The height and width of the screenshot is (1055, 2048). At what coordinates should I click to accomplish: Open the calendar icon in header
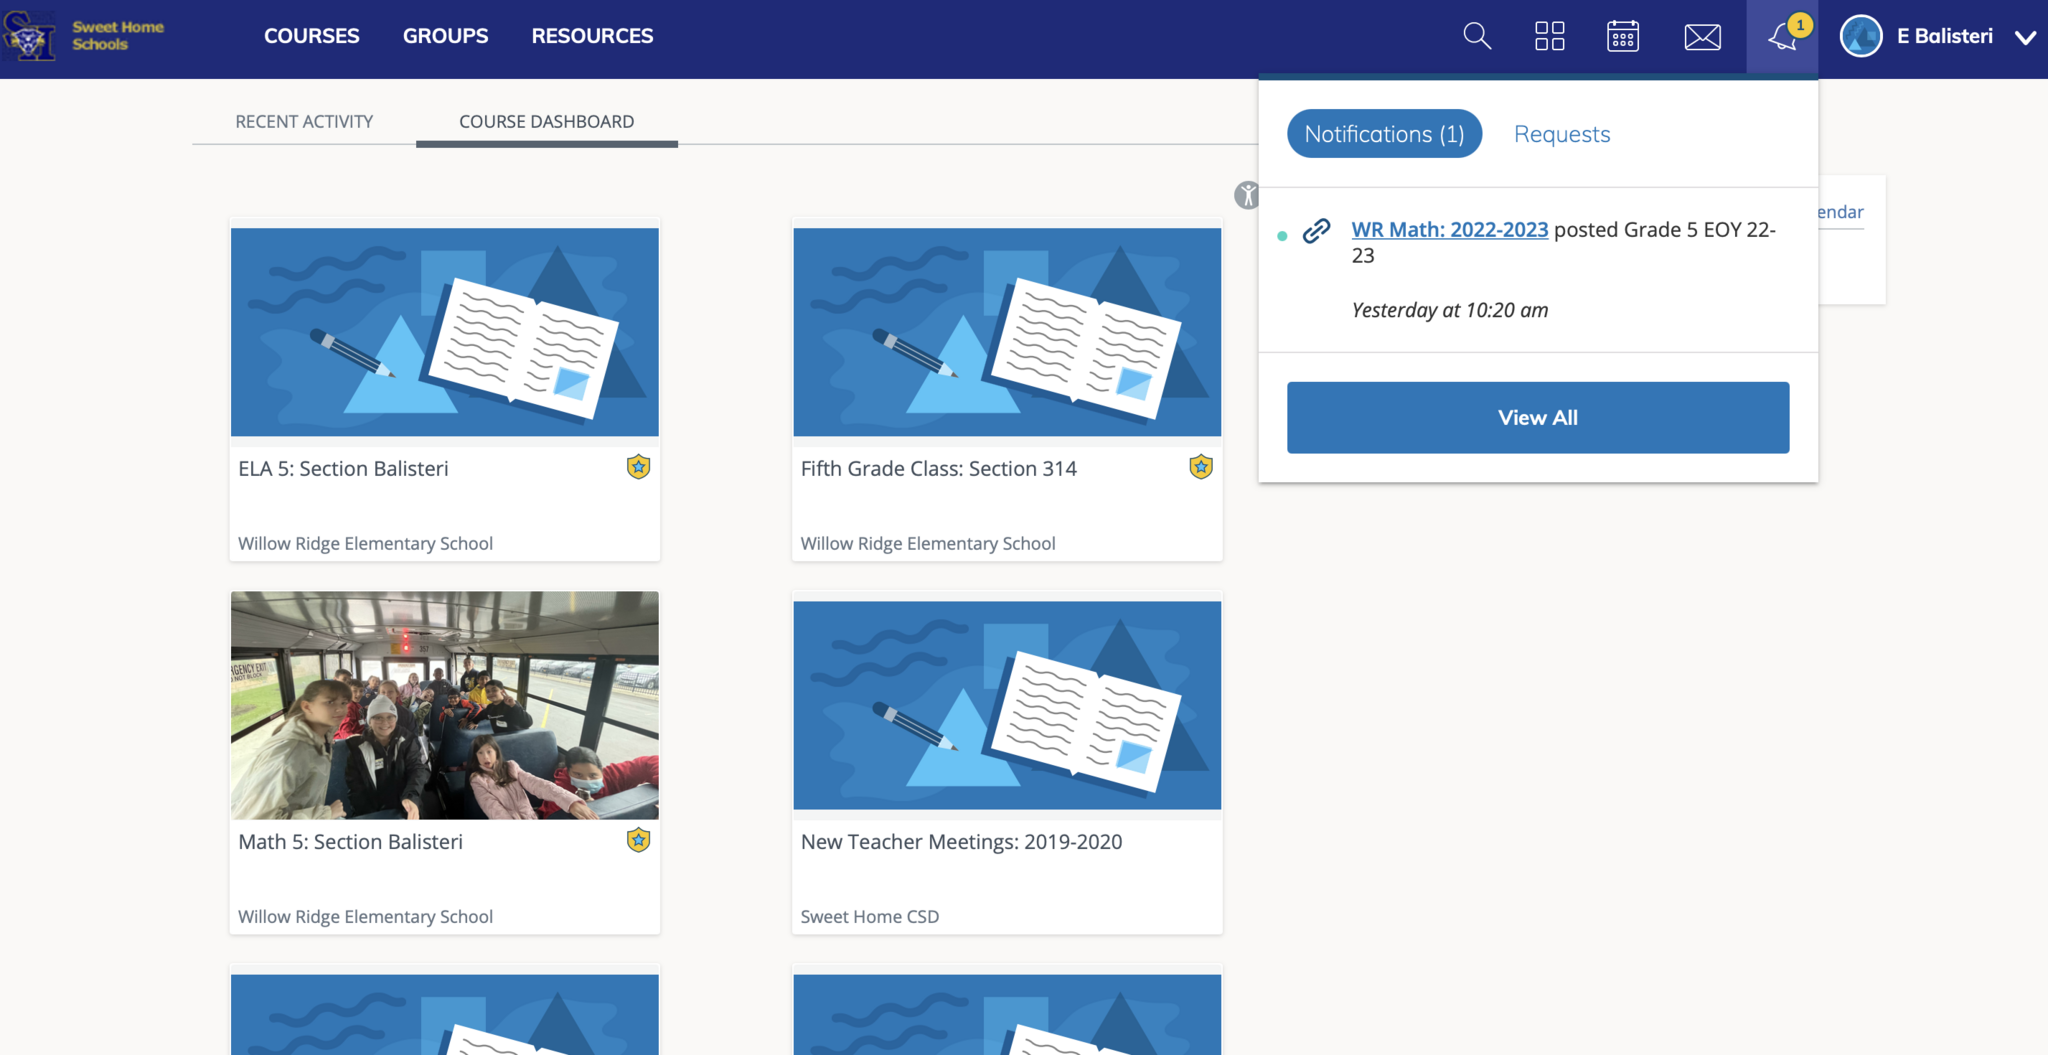[x=1622, y=36]
